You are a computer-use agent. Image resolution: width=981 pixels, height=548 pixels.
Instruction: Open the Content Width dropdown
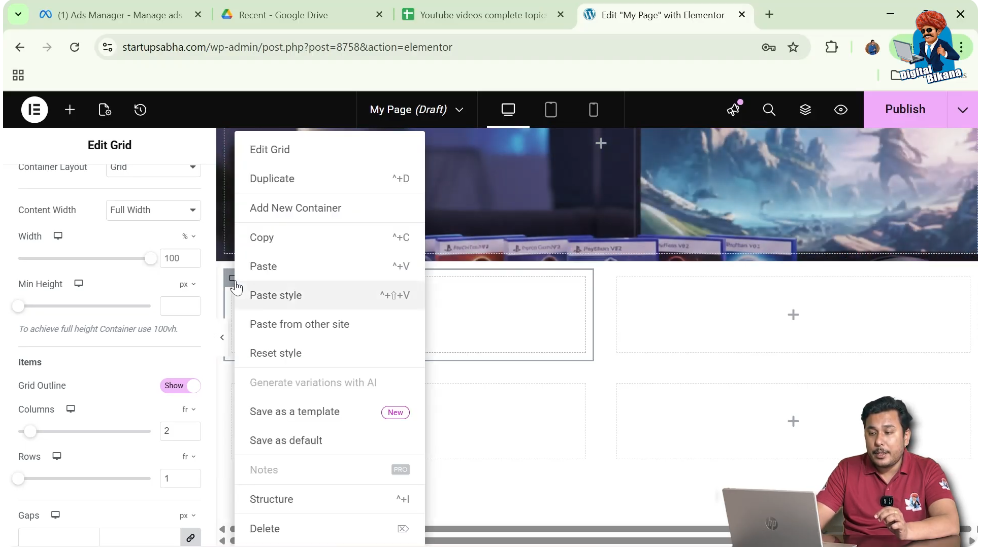click(153, 210)
